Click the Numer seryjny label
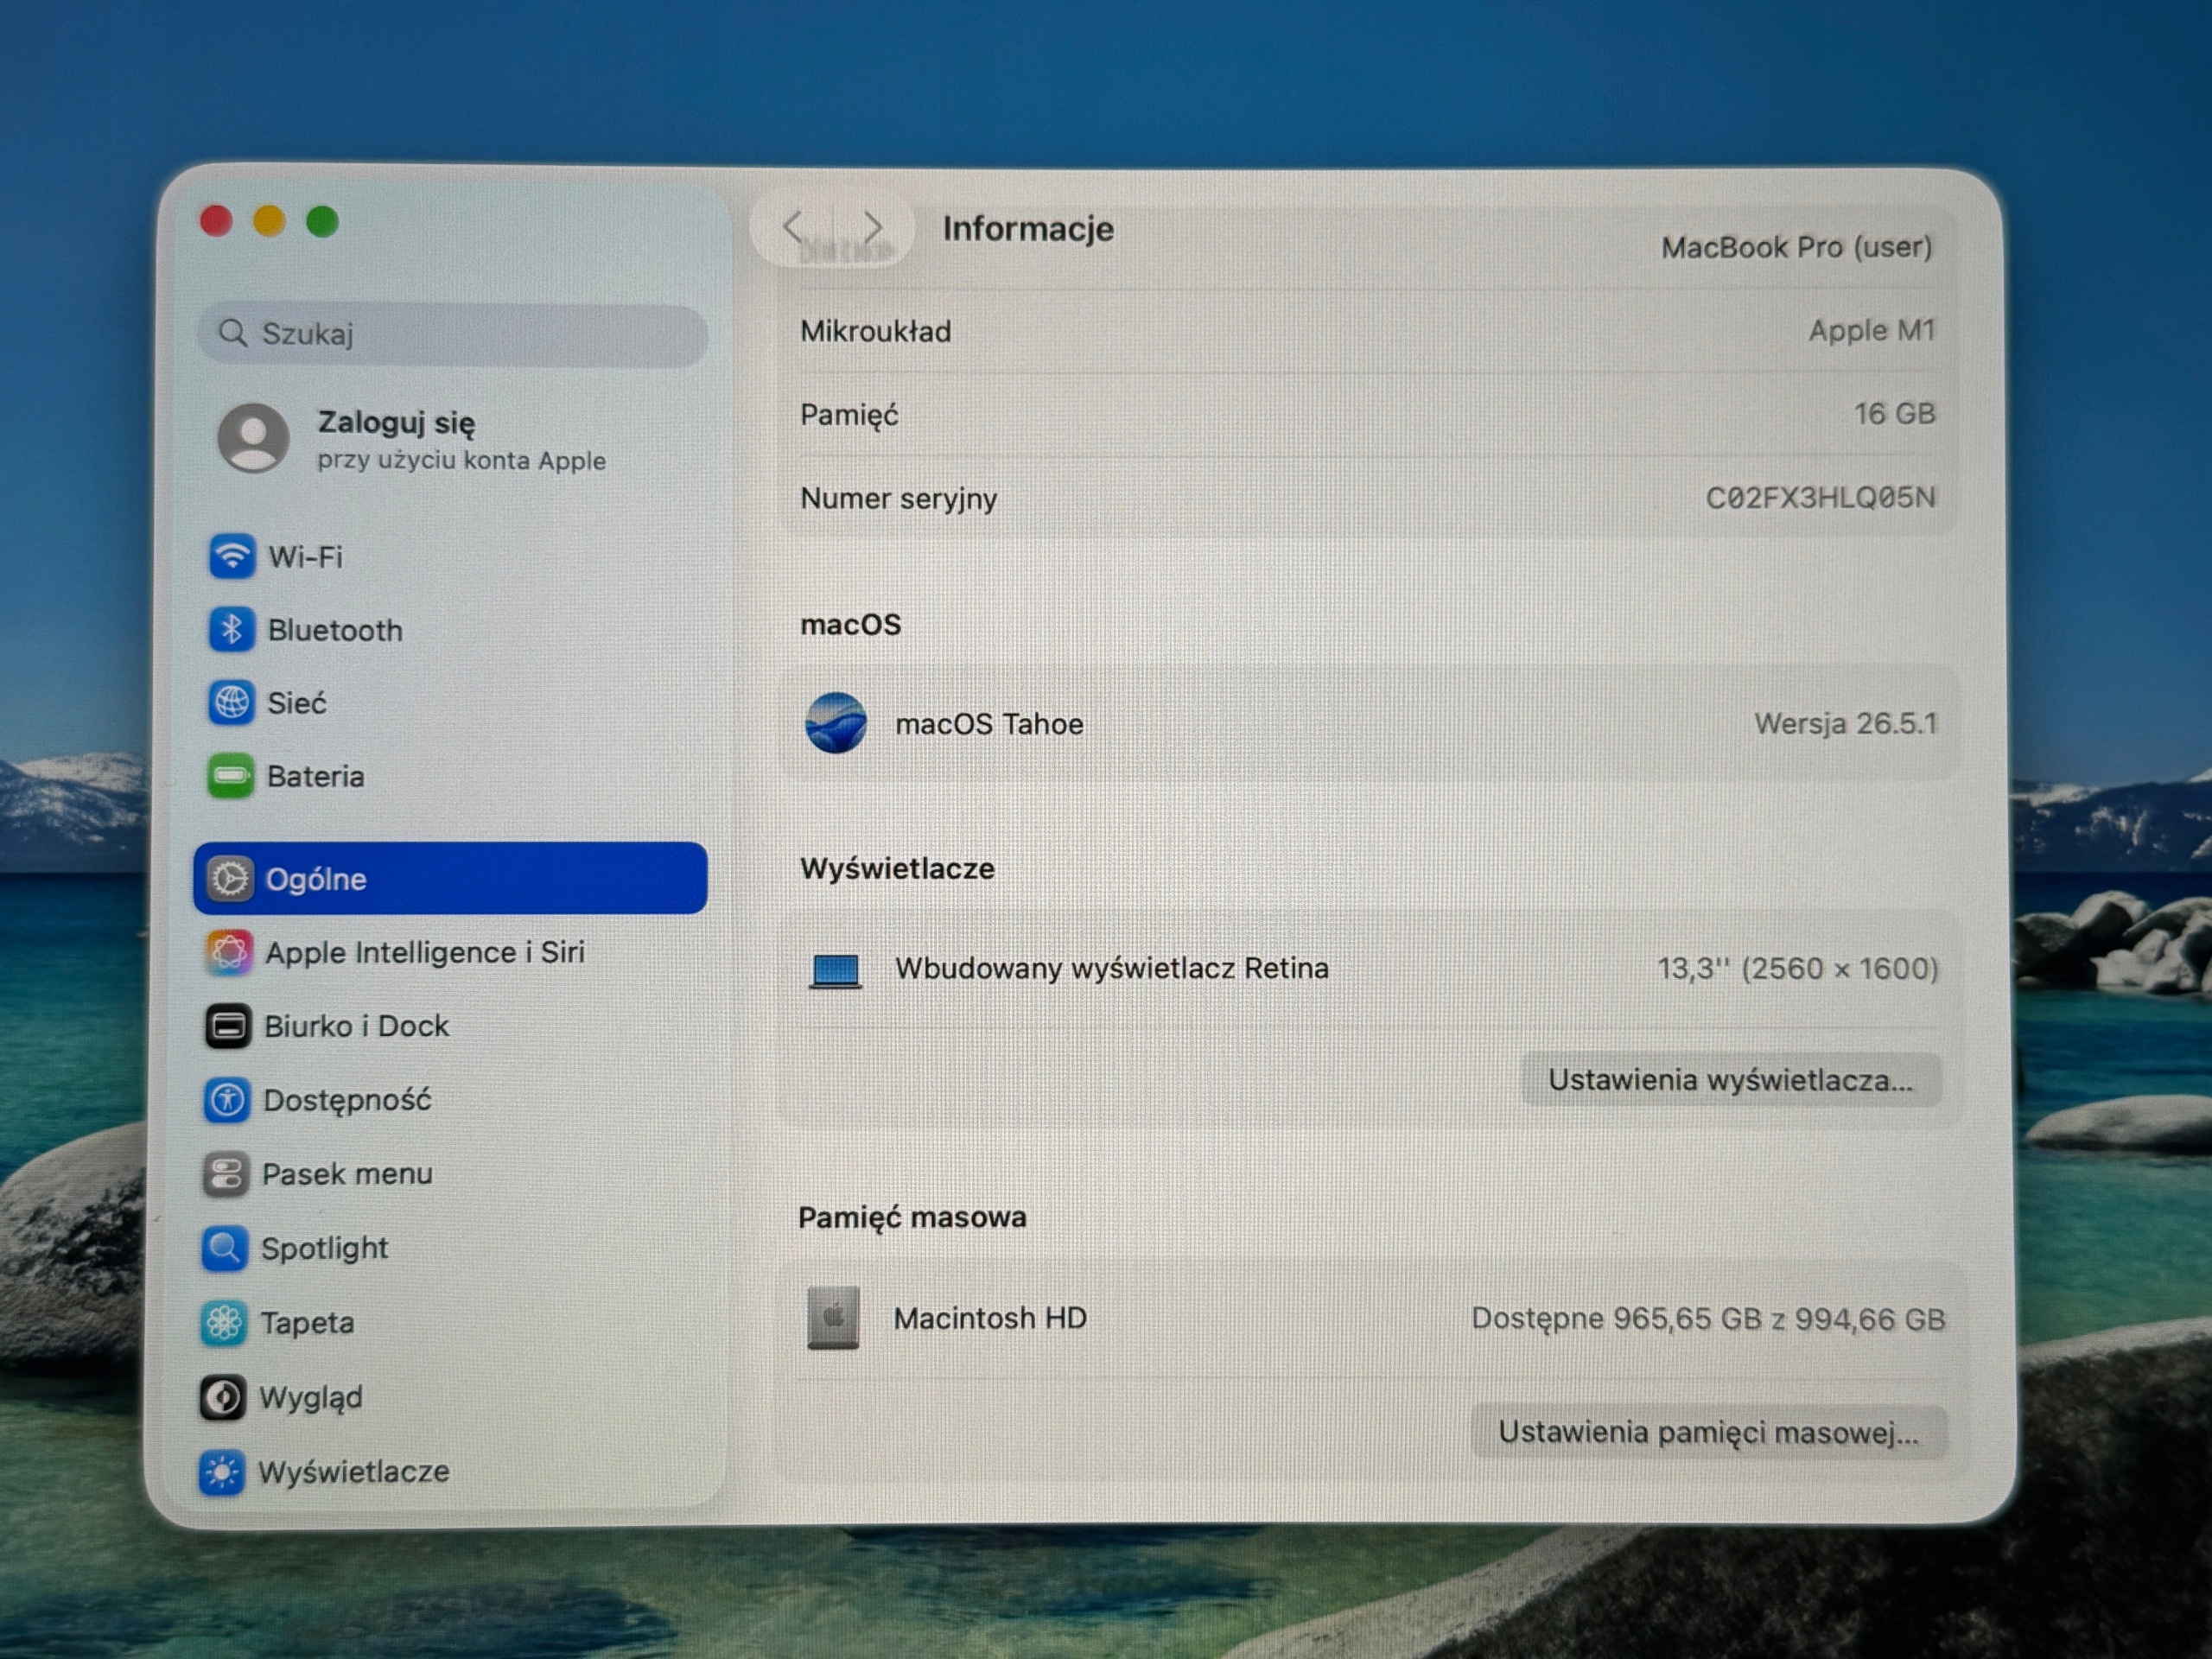Image resolution: width=2212 pixels, height=1659 pixels. [898, 498]
